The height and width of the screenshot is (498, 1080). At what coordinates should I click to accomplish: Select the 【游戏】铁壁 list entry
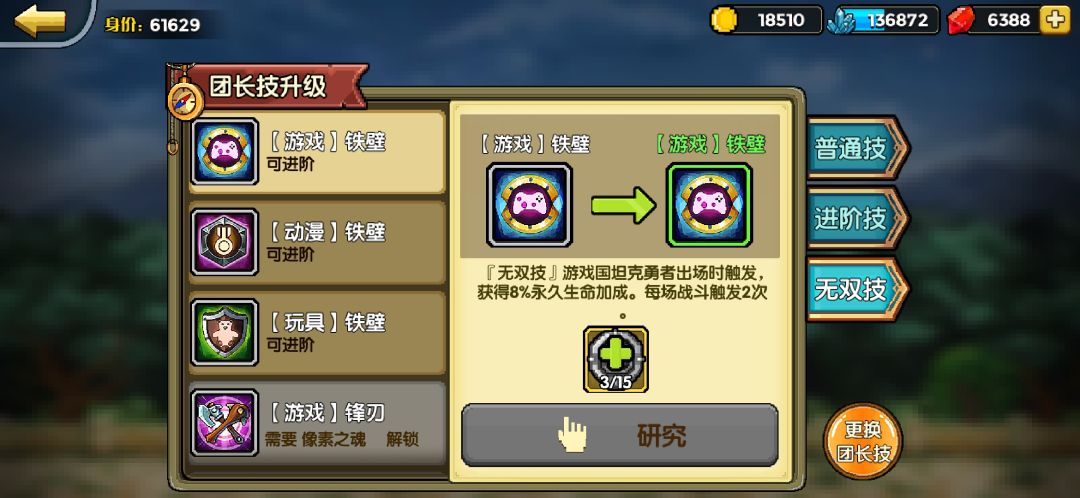point(318,152)
